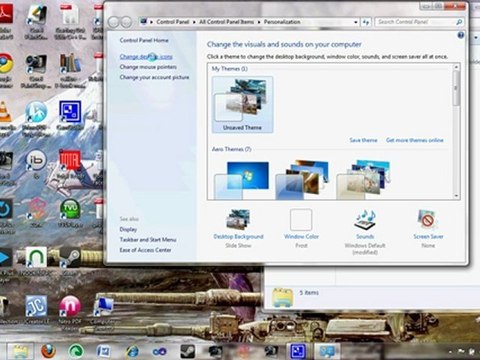Expand arrow after All Control Panel Items
The image size is (480, 360).
pyautogui.click(x=259, y=22)
